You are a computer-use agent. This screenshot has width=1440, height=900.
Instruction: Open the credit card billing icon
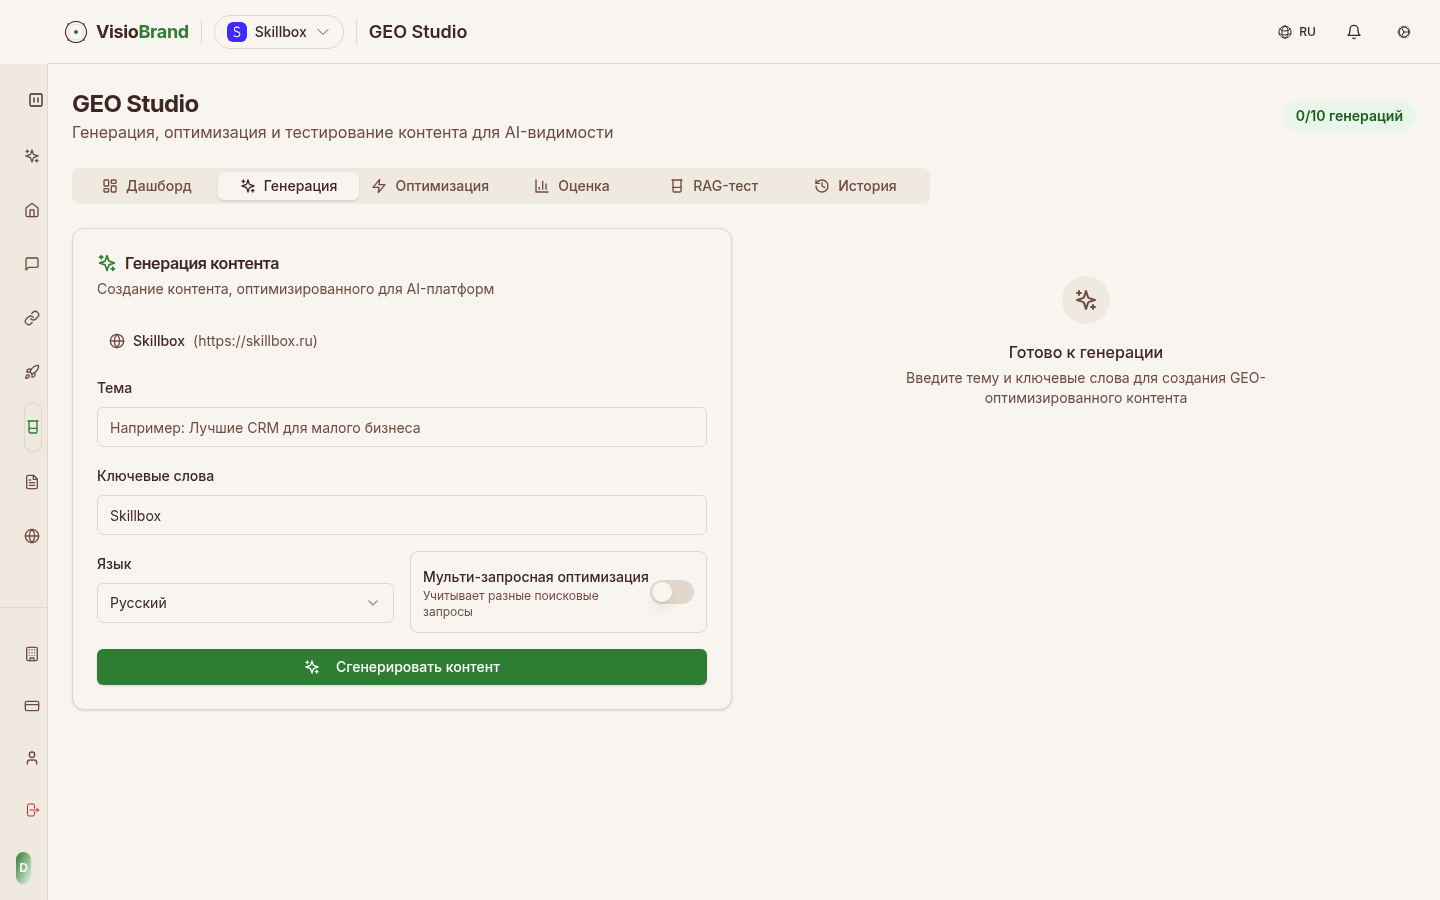[x=32, y=706]
